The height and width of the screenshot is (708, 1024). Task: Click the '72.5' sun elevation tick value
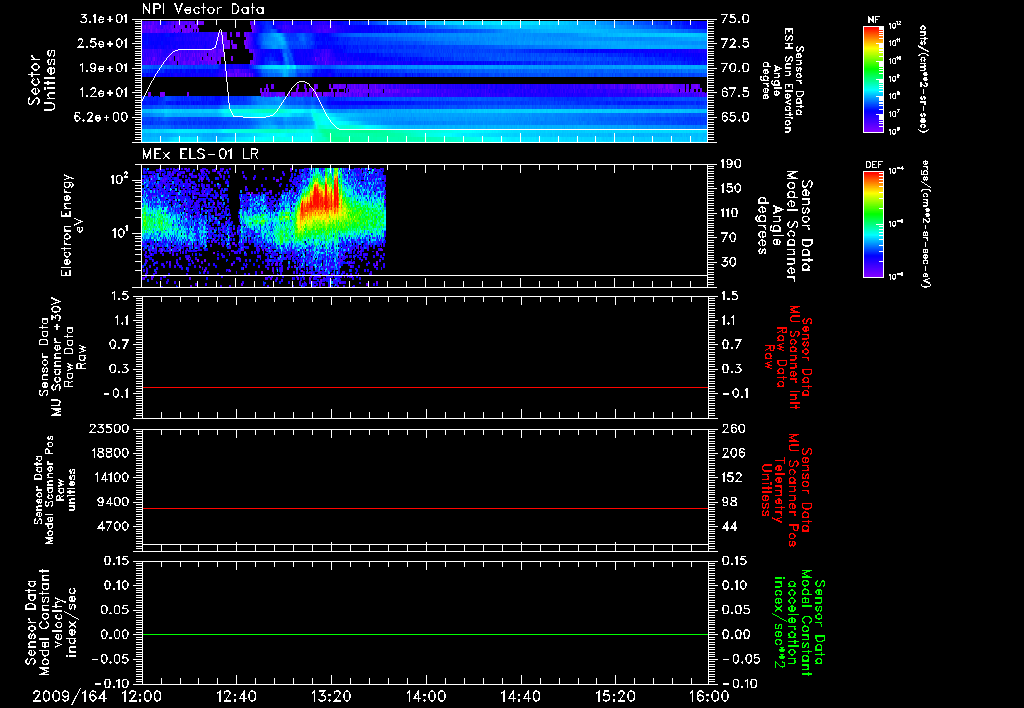point(735,43)
